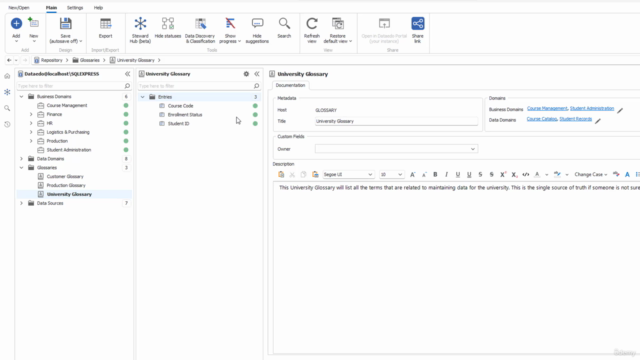Click the Title text field

[x=396, y=121]
